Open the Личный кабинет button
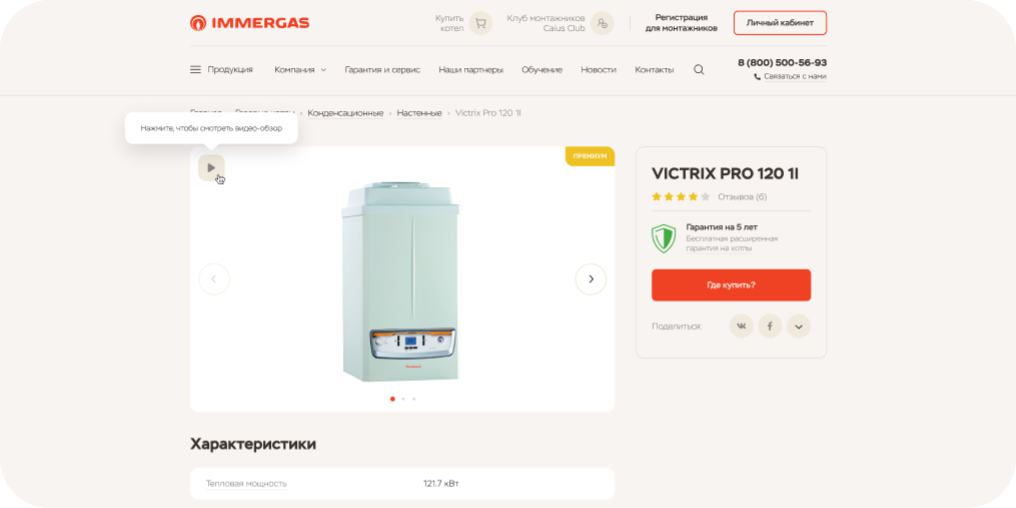The image size is (1016, 508). pos(780,23)
